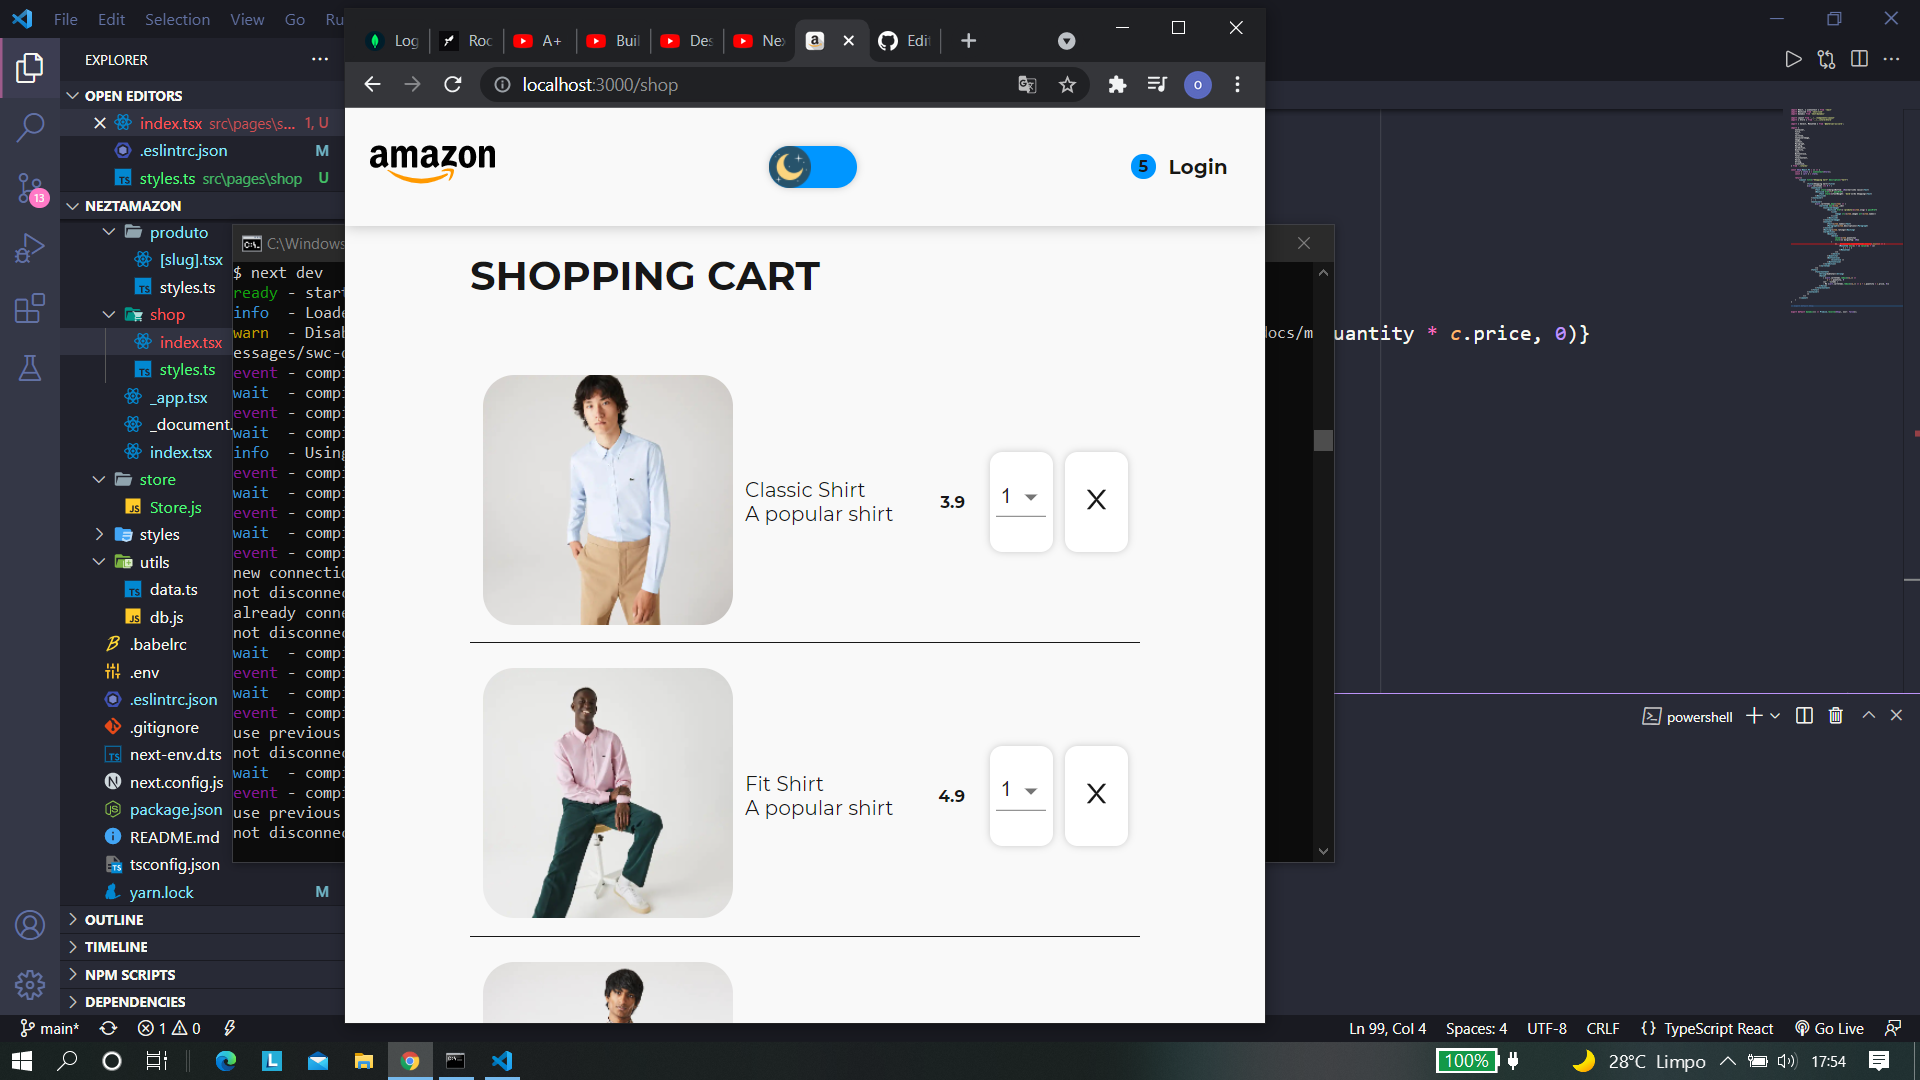Viewport: 1920px width, 1080px height.
Task: Add a new terminal with plus icon
Action: 1754,716
